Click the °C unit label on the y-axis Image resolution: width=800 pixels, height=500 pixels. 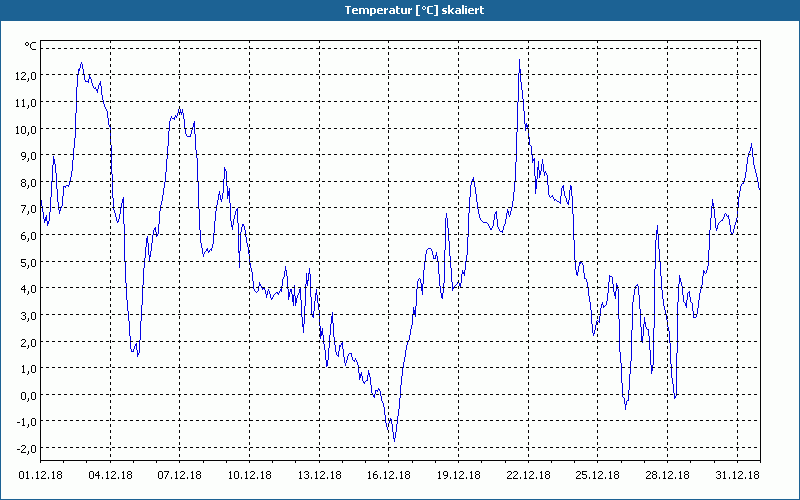(31, 46)
